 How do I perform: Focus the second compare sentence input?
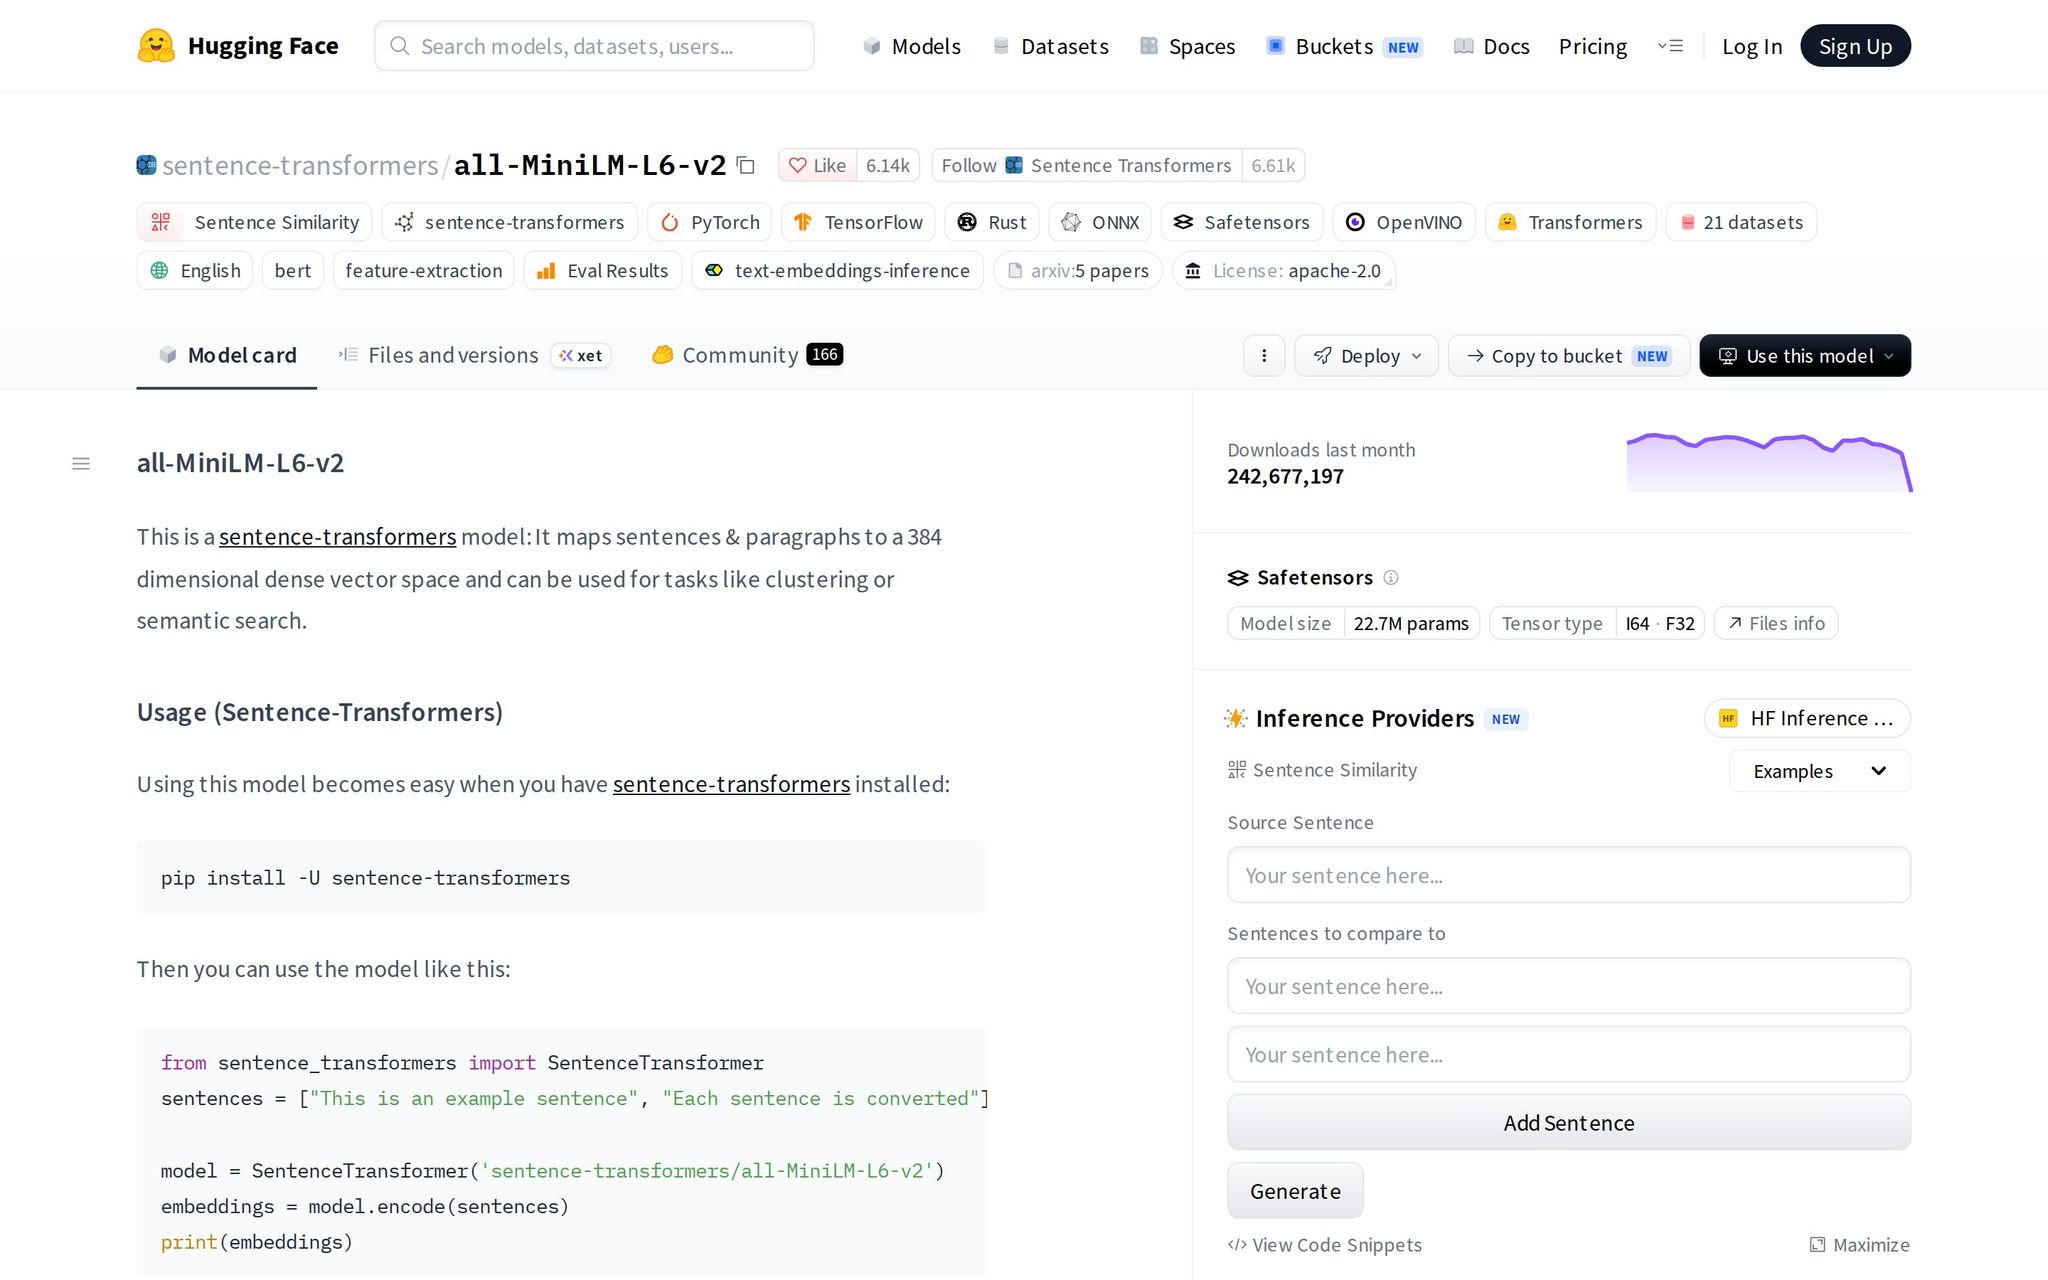[1569, 1054]
